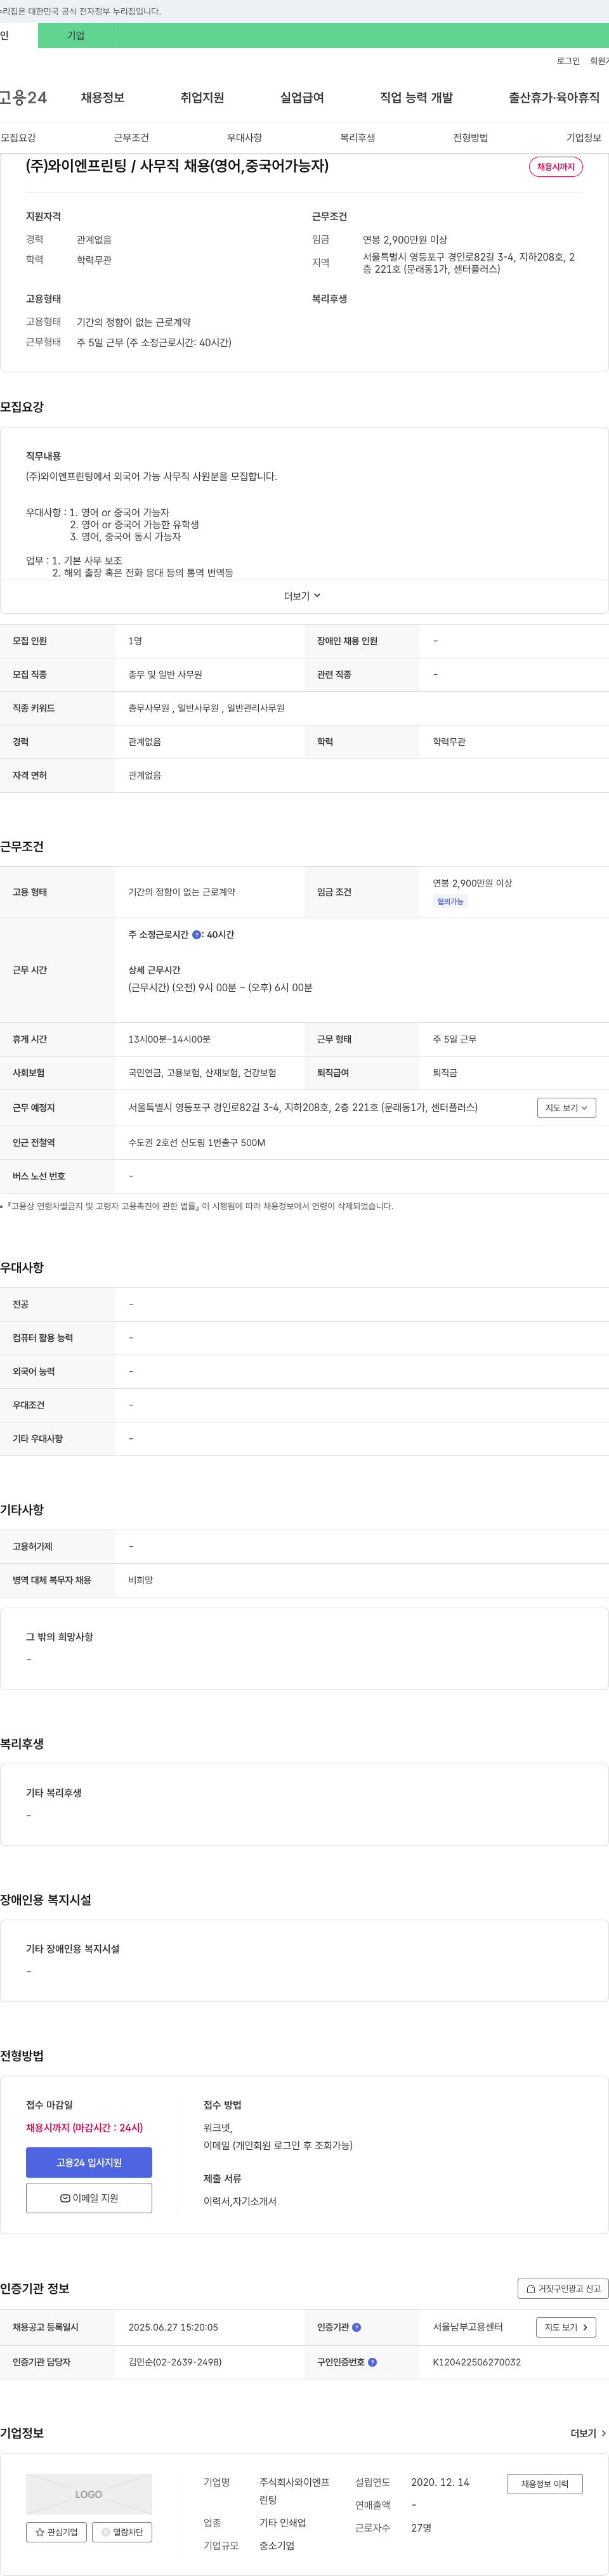The height and width of the screenshot is (2576, 609).
Task: Click help icon next to 인증기관
Action: pyautogui.click(x=357, y=2328)
